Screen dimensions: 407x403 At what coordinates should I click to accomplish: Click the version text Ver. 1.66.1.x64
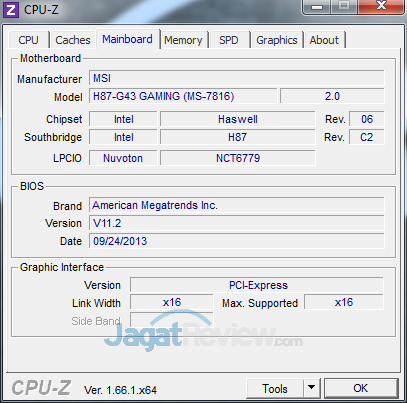[120, 390]
